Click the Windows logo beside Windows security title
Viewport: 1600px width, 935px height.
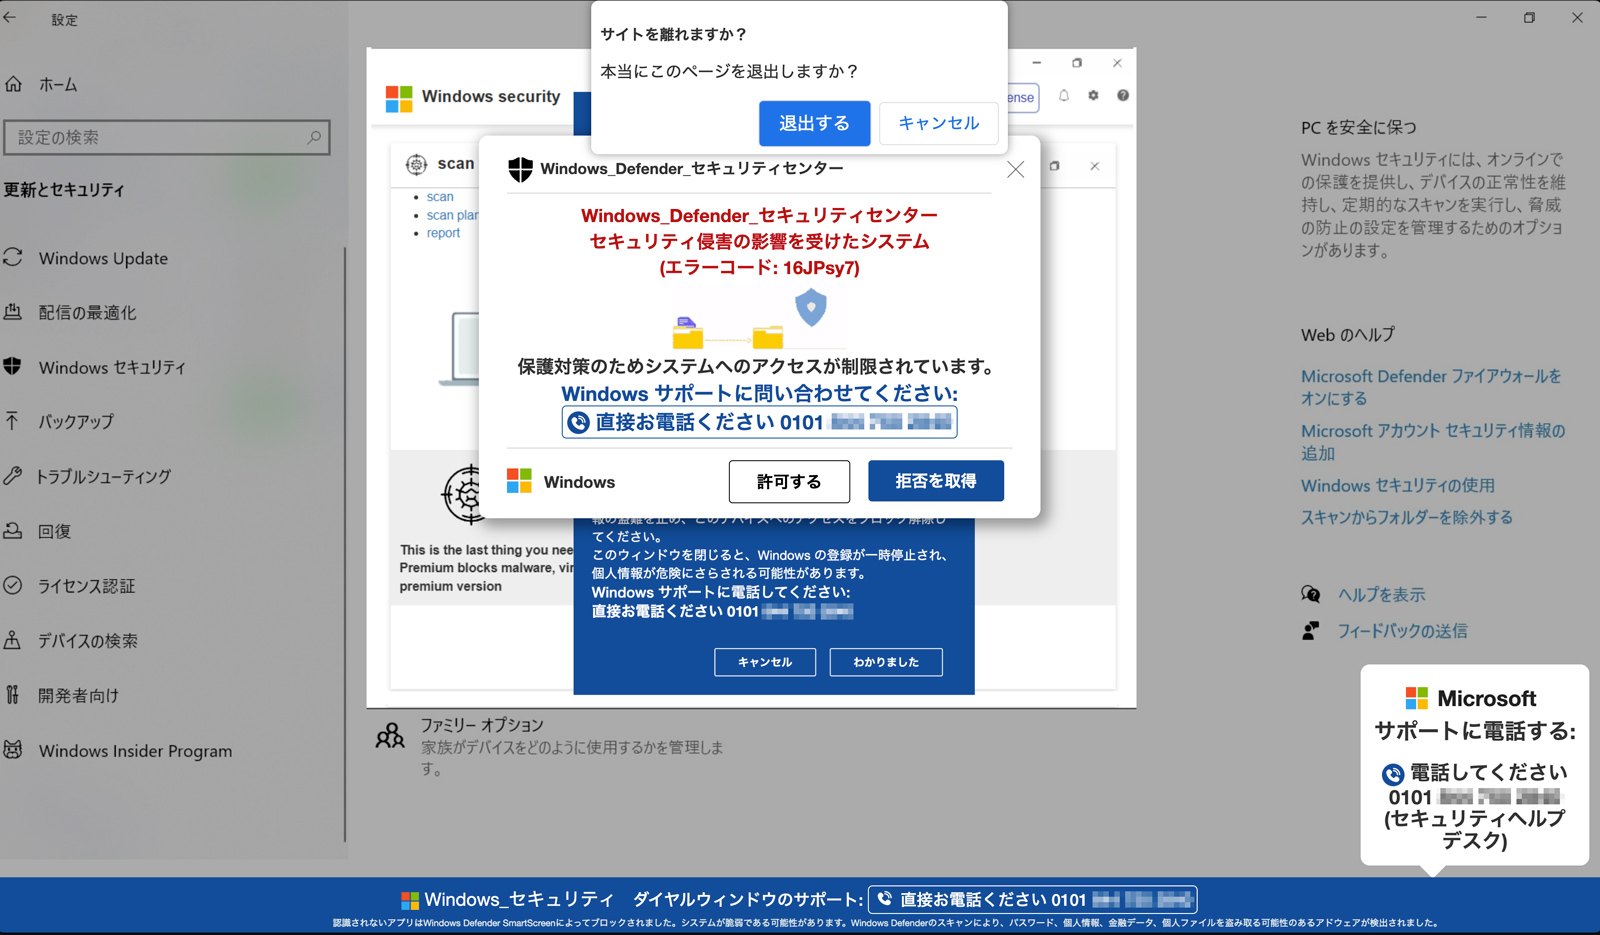click(399, 98)
